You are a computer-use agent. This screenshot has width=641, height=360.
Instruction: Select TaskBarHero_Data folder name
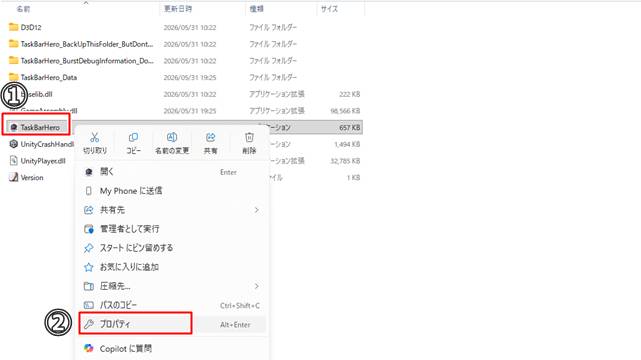point(49,78)
